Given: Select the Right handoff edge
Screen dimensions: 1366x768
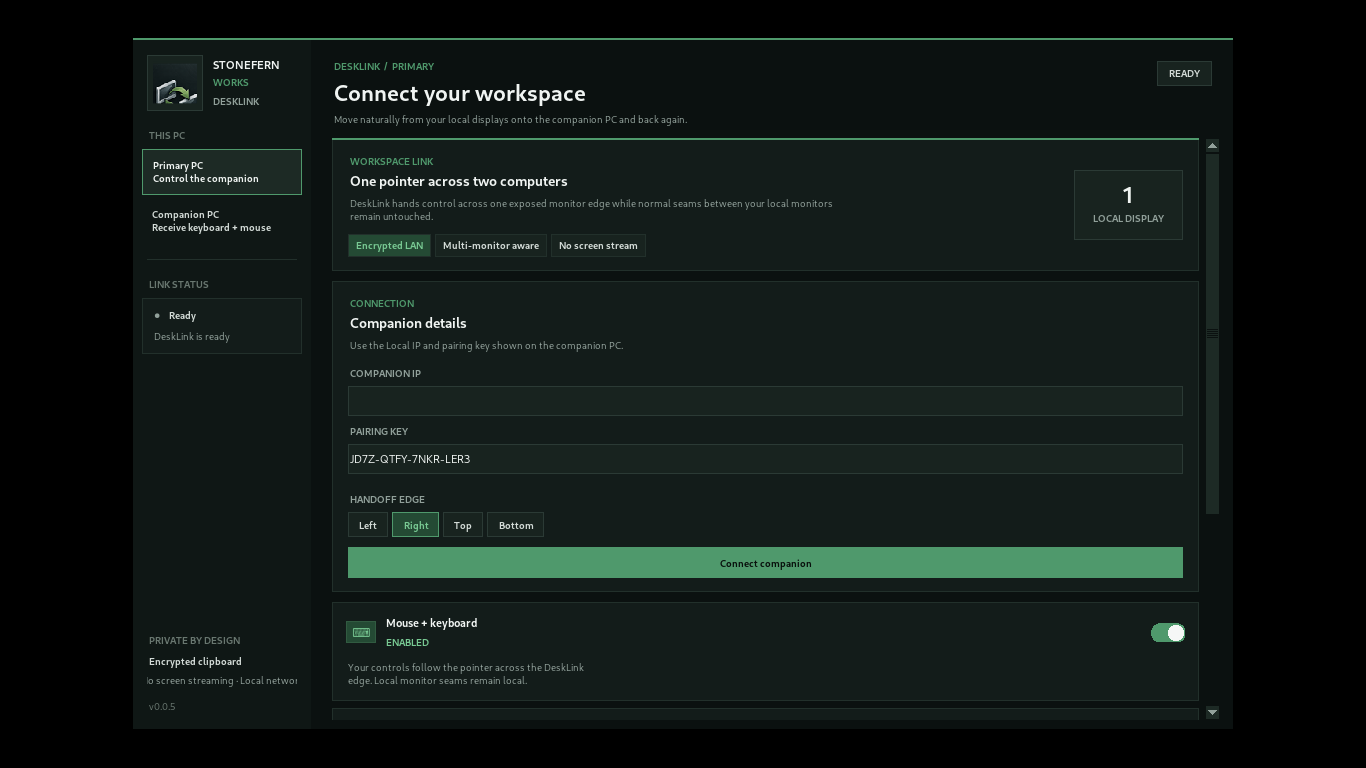Looking at the screenshot, I should 416,525.
